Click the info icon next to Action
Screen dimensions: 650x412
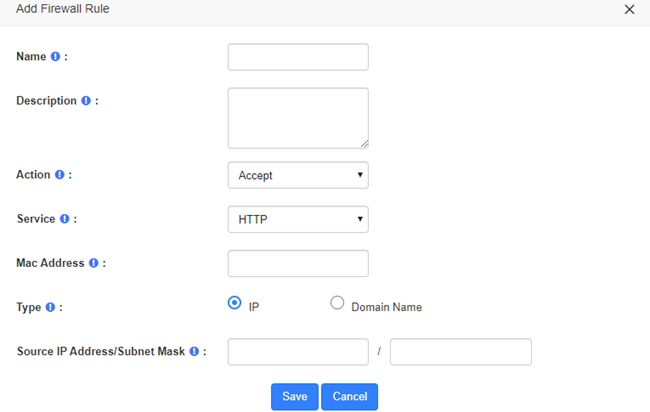tap(60, 174)
